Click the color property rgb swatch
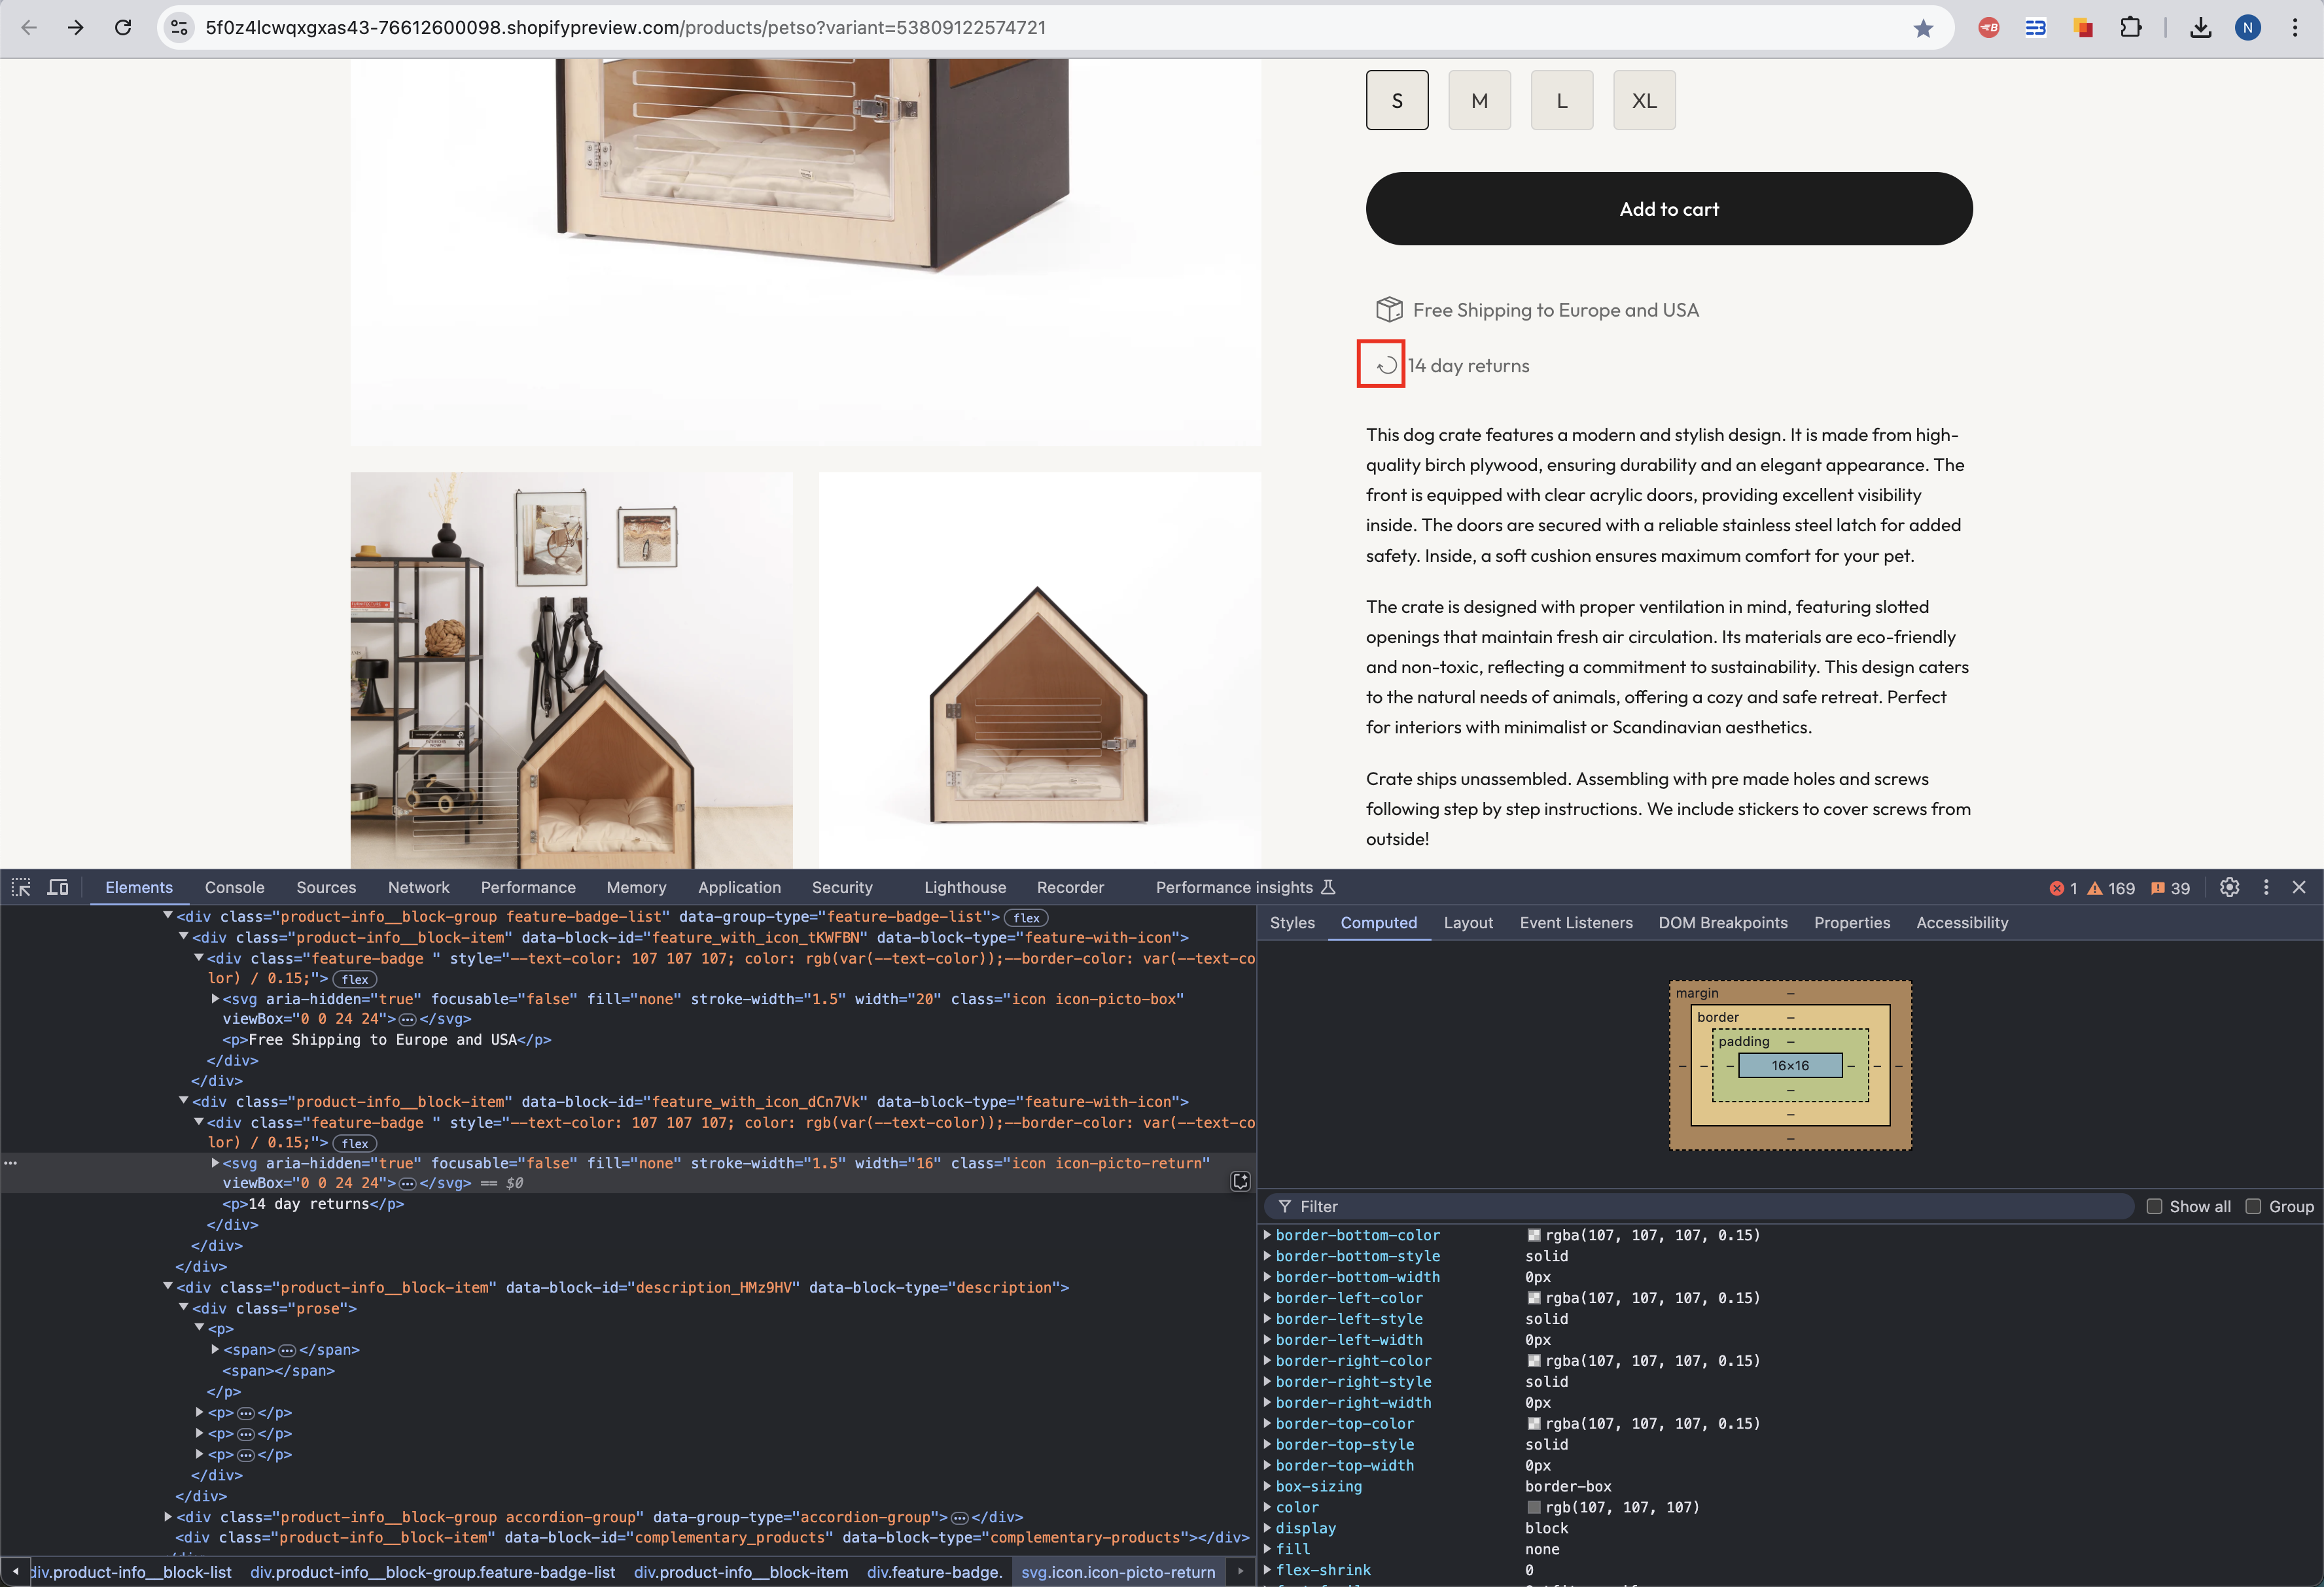 click(1534, 1507)
